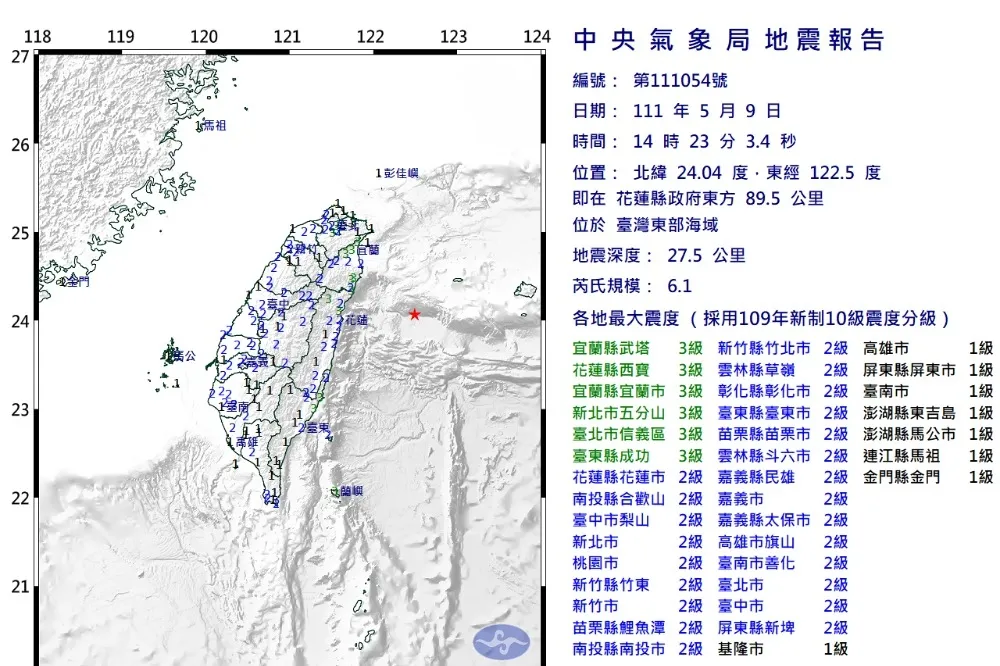
Task: Click the 臺東 label on the map
Action: [318, 427]
